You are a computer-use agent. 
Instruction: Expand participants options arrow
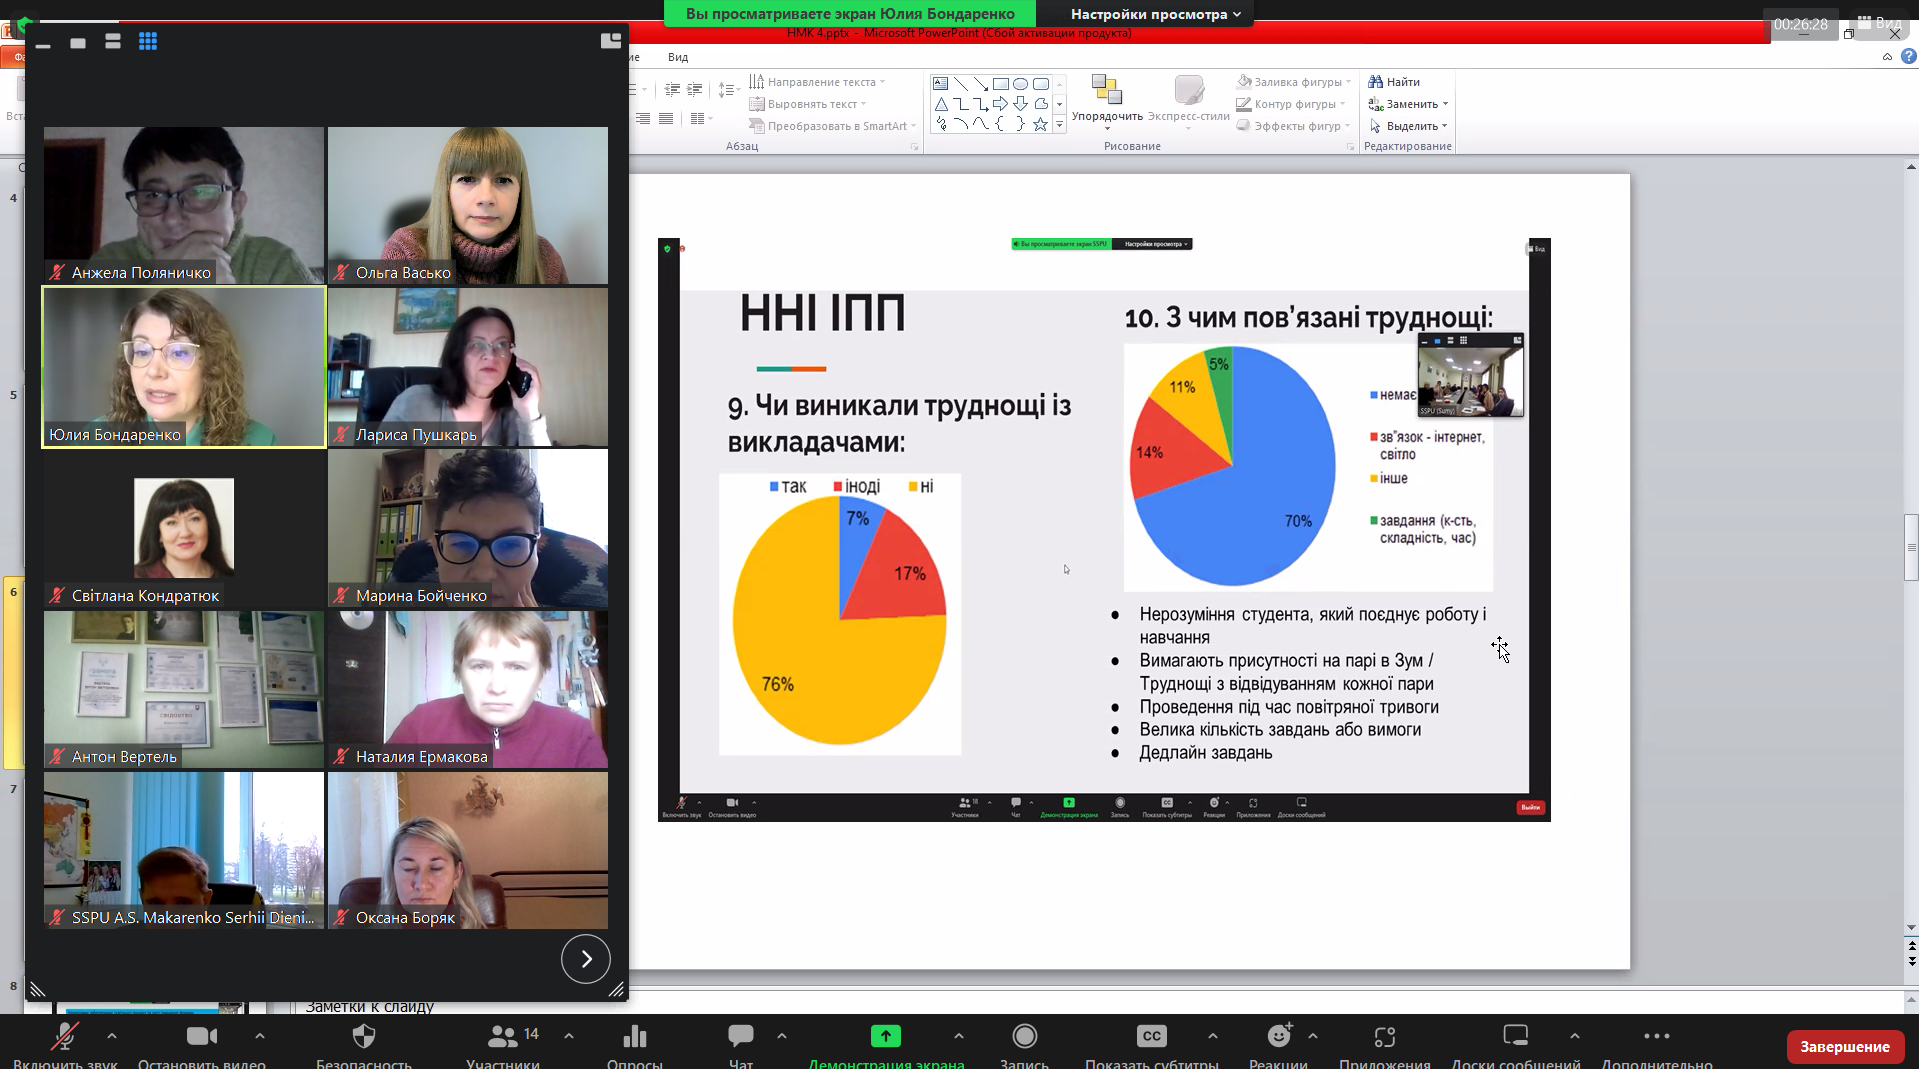(569, 1036)
